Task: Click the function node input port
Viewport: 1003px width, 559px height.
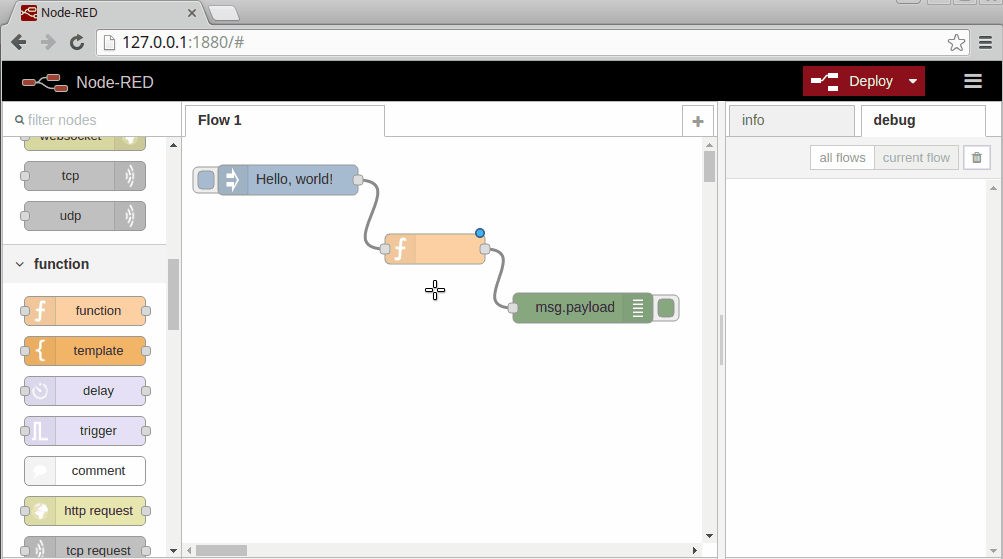Action: (384, 249)
